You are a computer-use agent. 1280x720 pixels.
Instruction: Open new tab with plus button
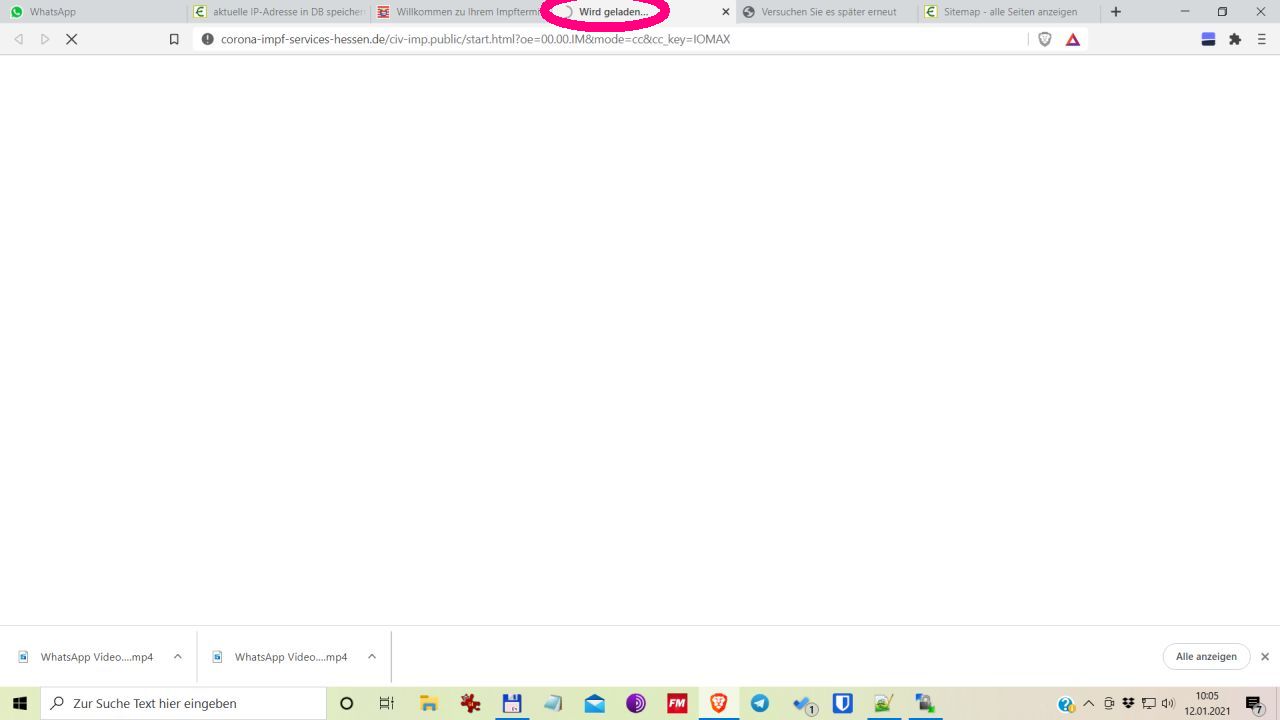pyautogui.click(x=1116, y=12)
